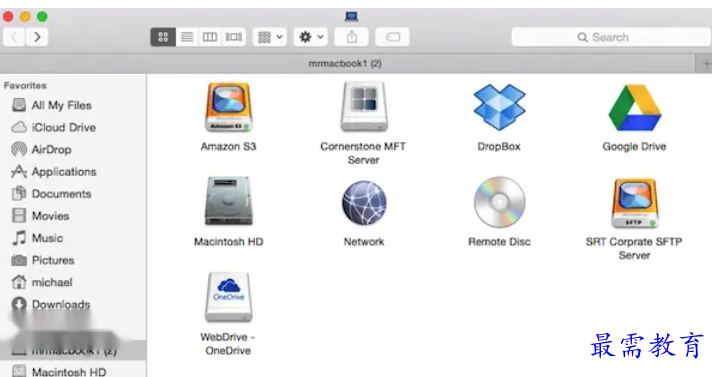Screen dimensions: 712x377
Task: Go forward with the right arrow
Action: click(x=37, y=37)
